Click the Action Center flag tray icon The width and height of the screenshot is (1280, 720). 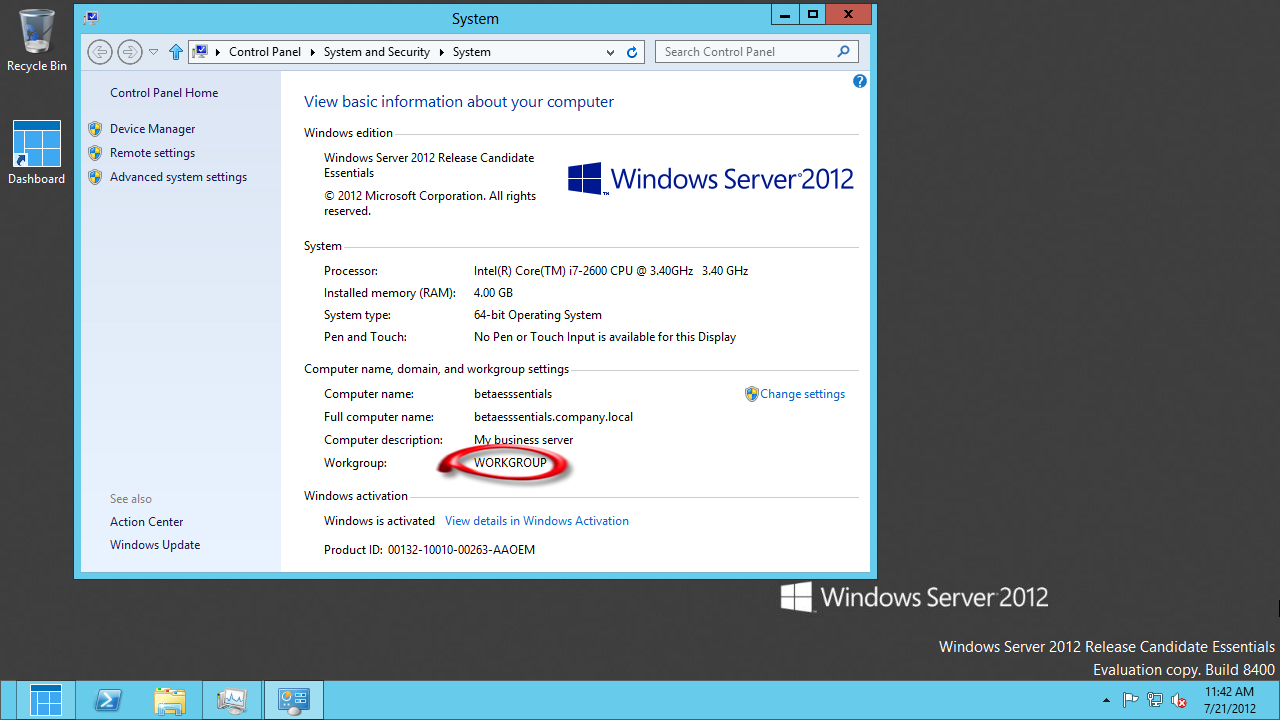pyautogui.click(x=1131, y=700)
